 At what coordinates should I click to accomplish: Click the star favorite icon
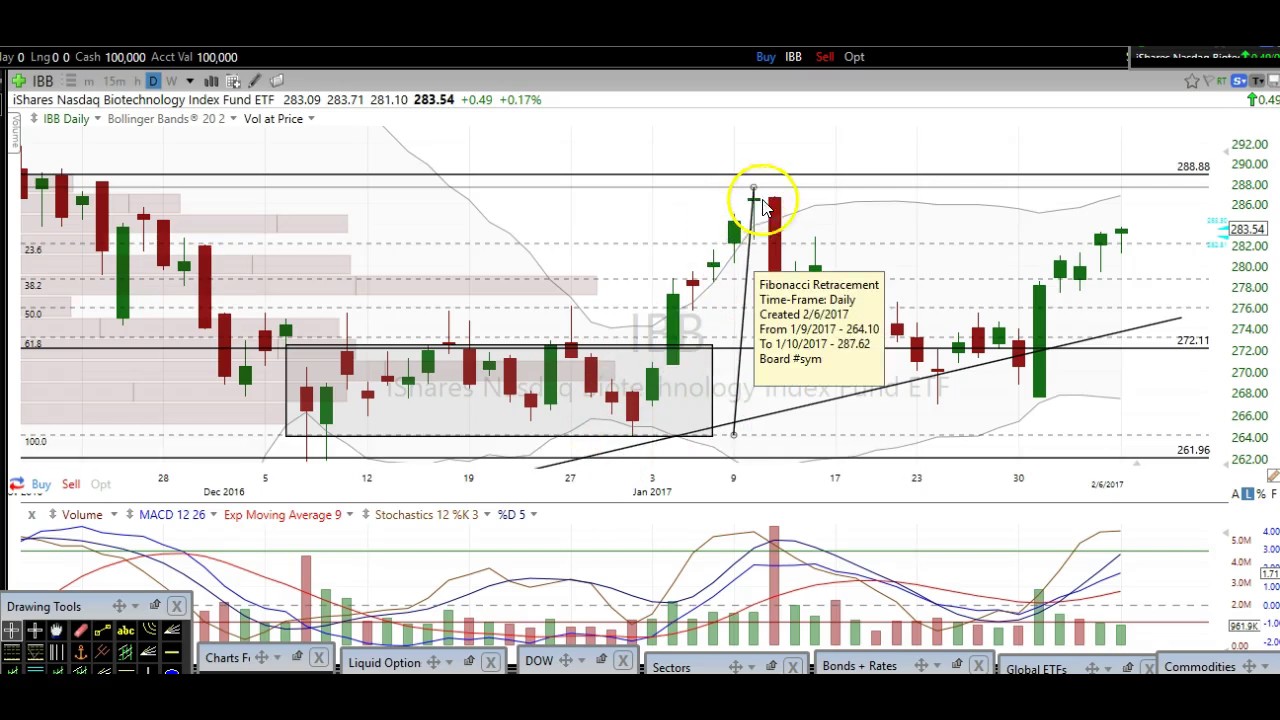pos(1191,81)
